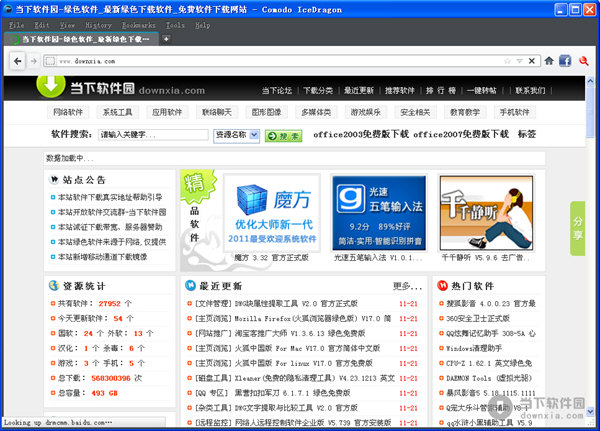Open the History menu
The width and height of the screenshot is (600, 431).
coord(98,23)
